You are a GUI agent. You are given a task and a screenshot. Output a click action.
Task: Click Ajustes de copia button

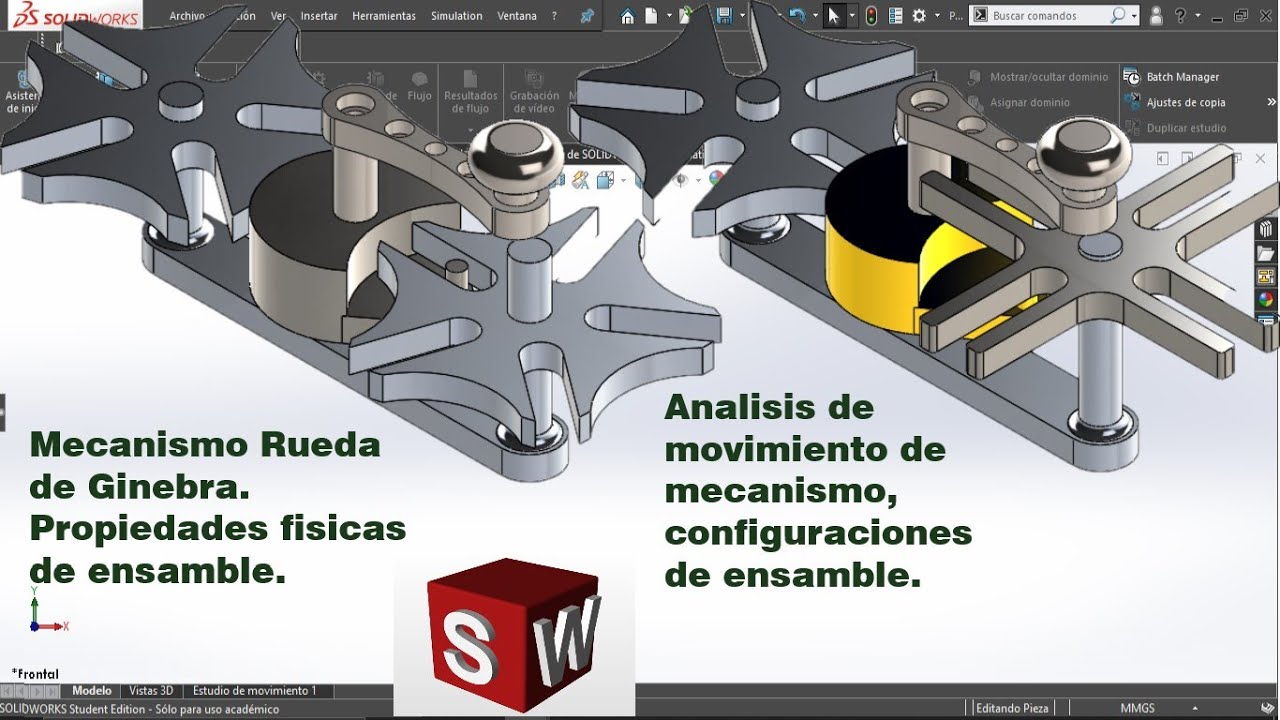point(1174,102)
